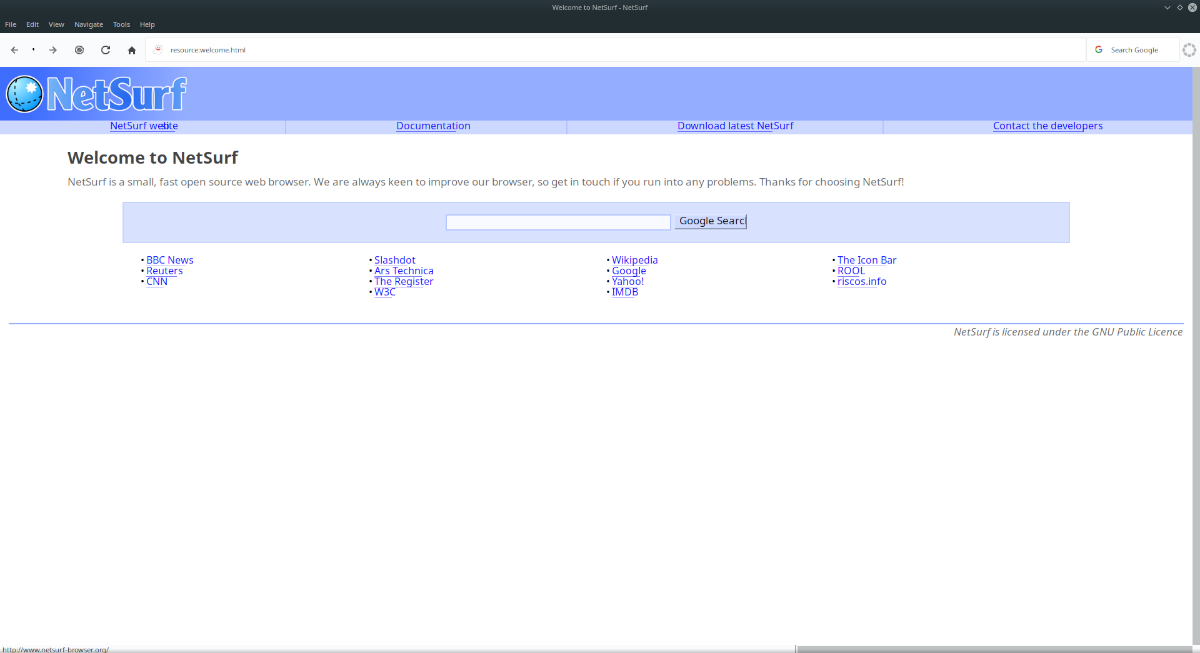This screenshot has width=1200, height=653.
Task: Open the Wikipedia link
Action: [x=635, y=259]
